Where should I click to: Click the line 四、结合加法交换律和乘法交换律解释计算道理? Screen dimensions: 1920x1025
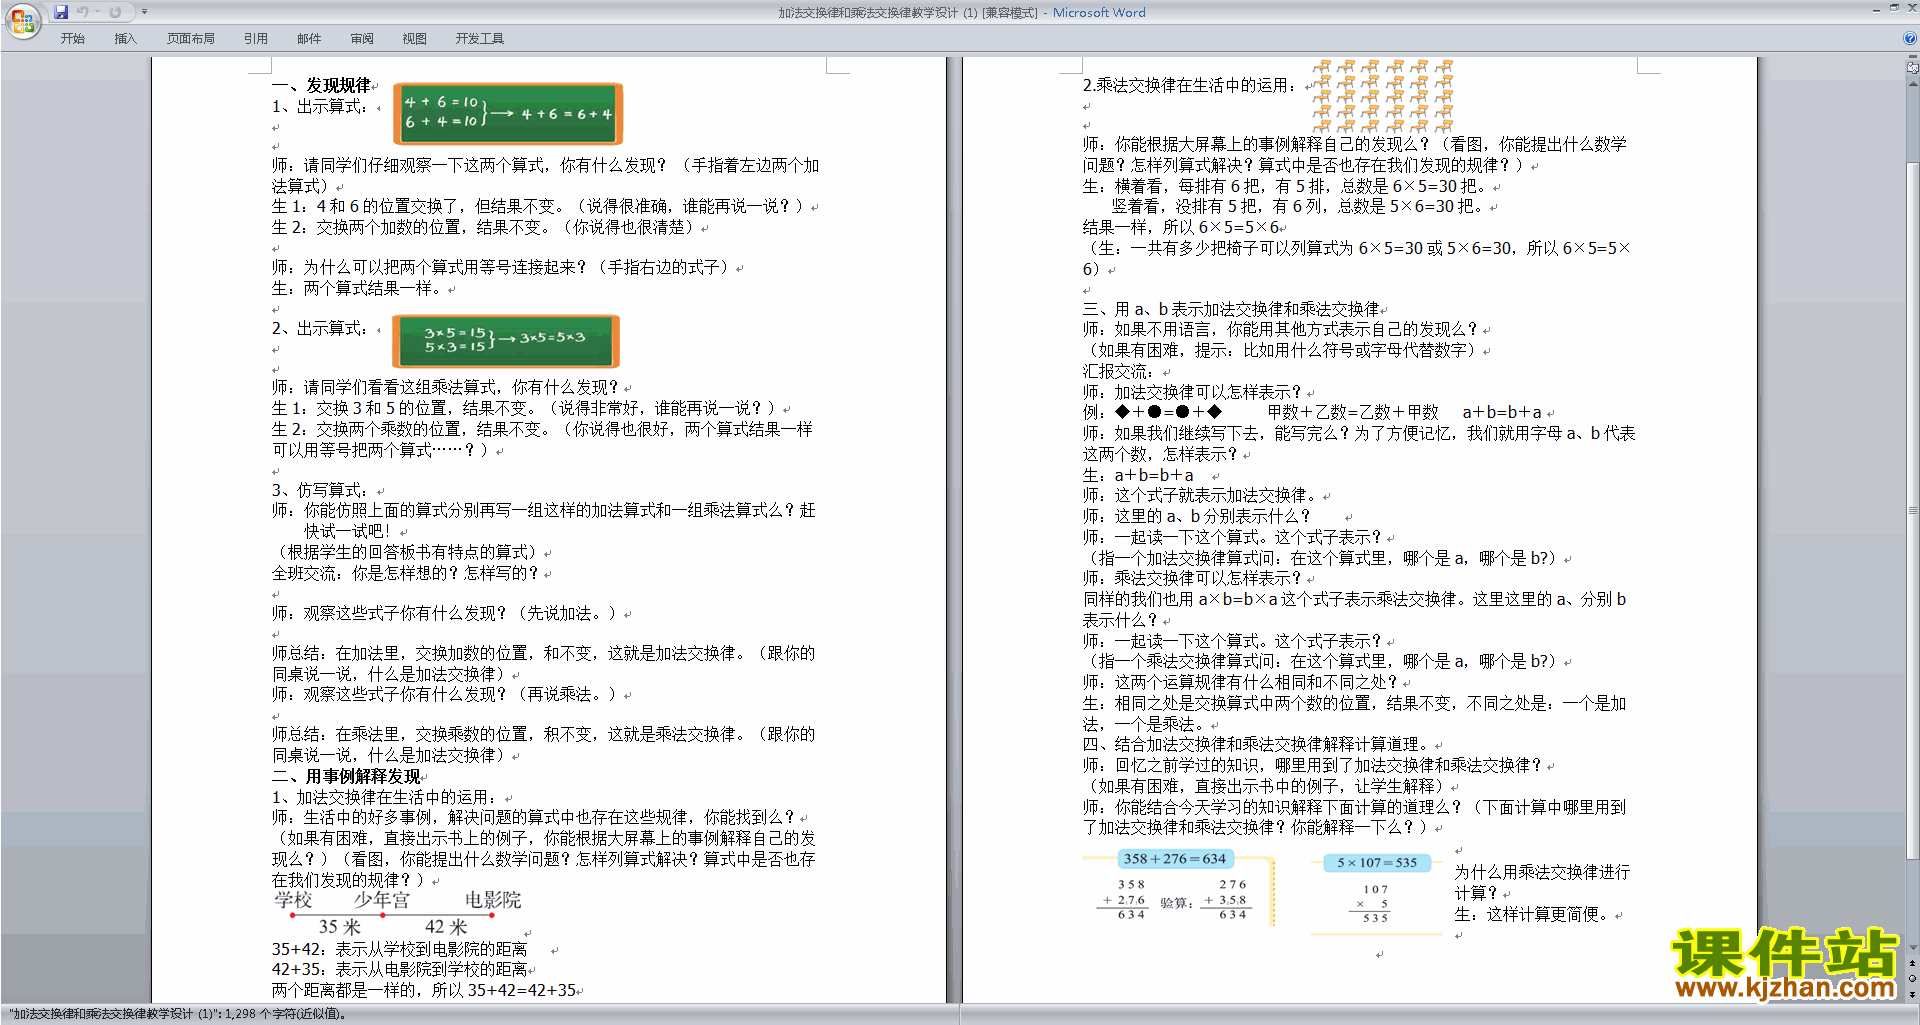click(1258, 744)
